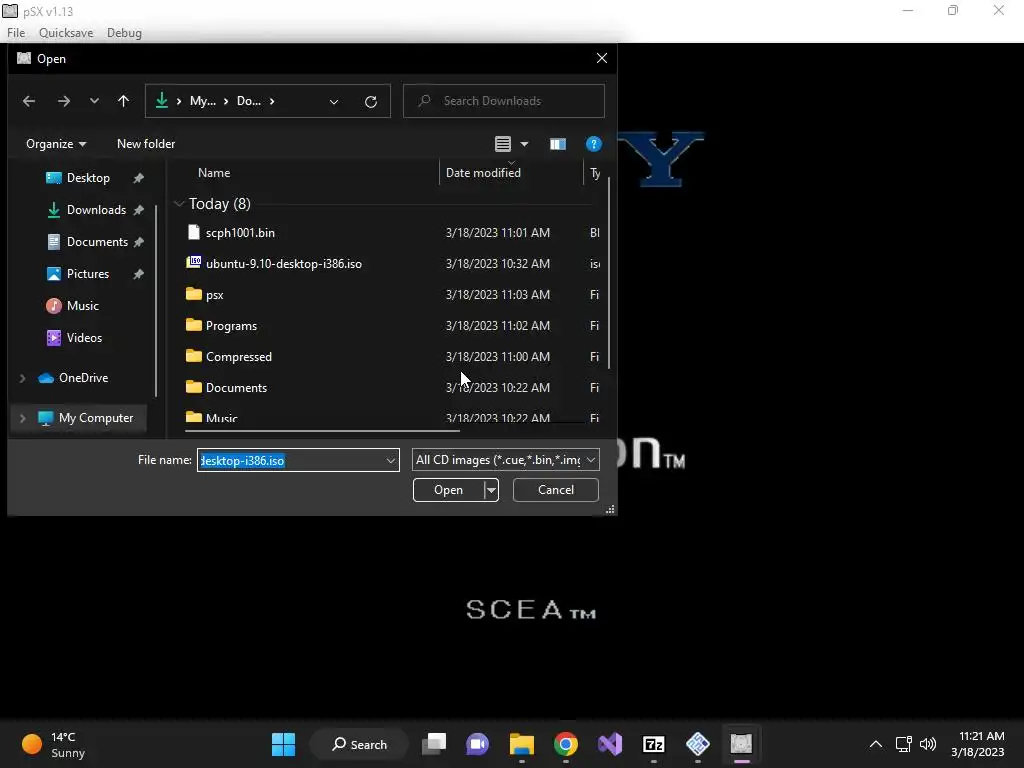
Task: Open the weather widget showing 14°C
Action: (54, 744)
